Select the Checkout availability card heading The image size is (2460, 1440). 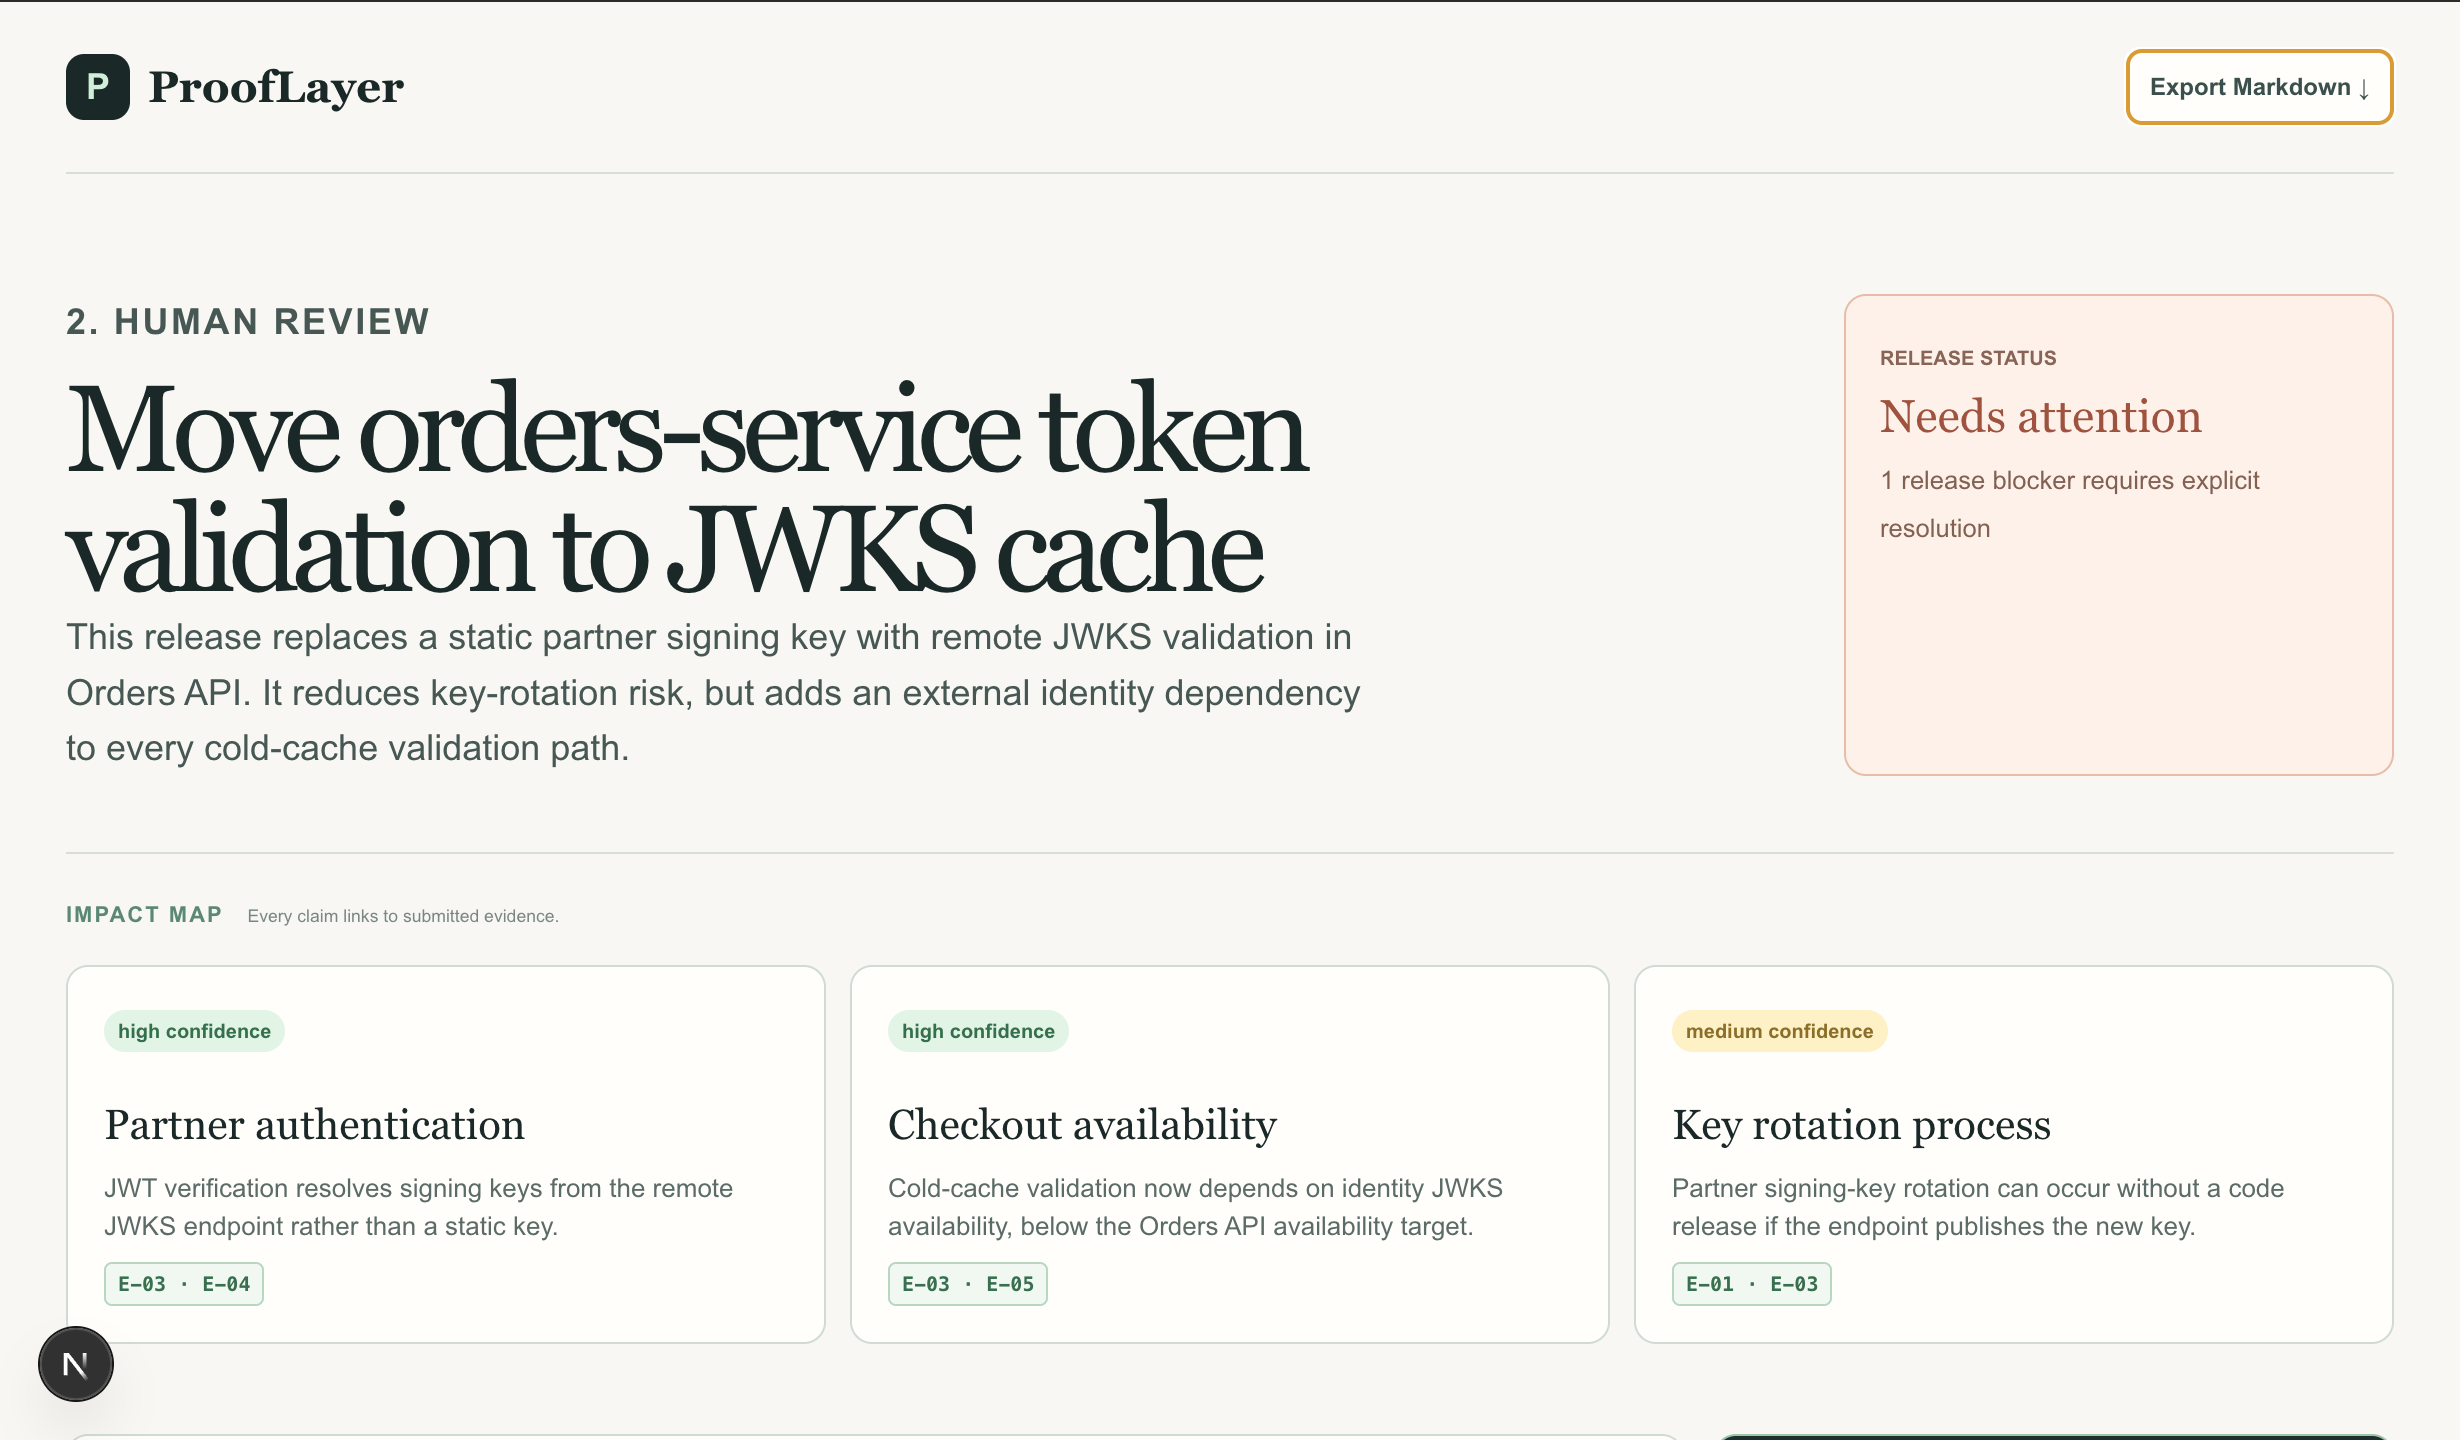(1082, 1125)
